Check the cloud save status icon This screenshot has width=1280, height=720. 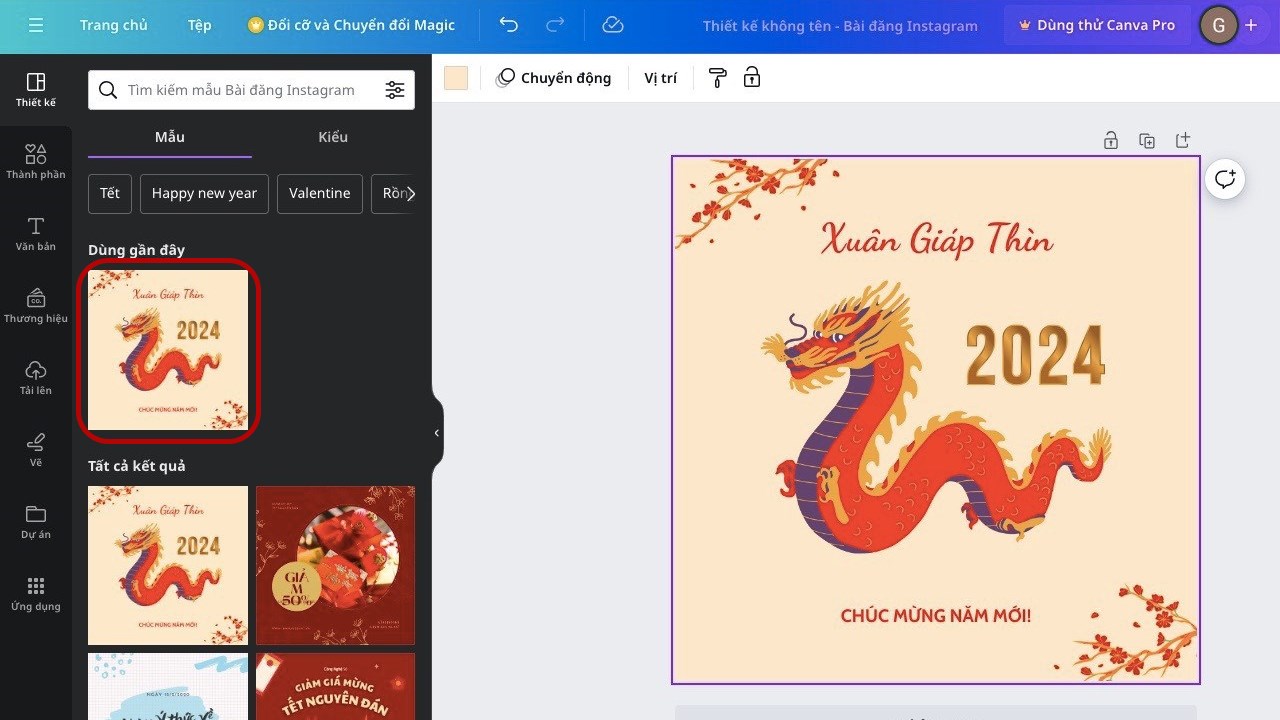[x=613, y=25]
